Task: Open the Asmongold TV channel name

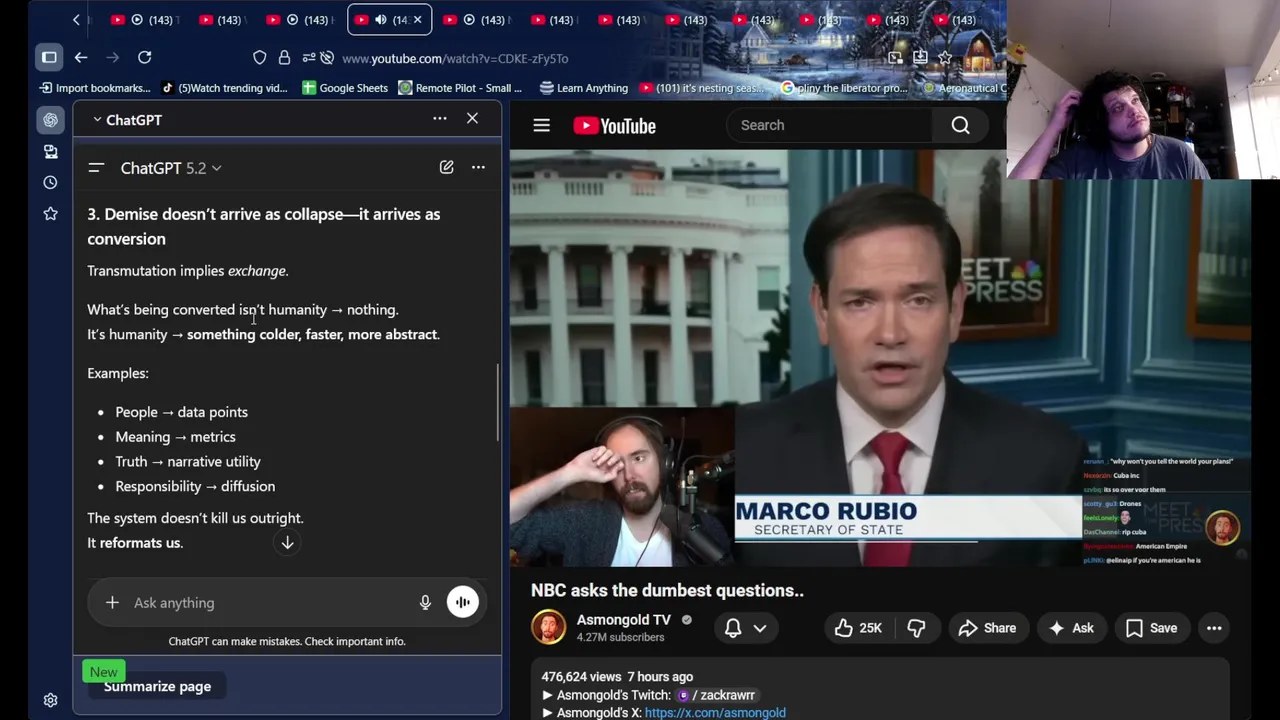Action: click(x=623, y=620)
